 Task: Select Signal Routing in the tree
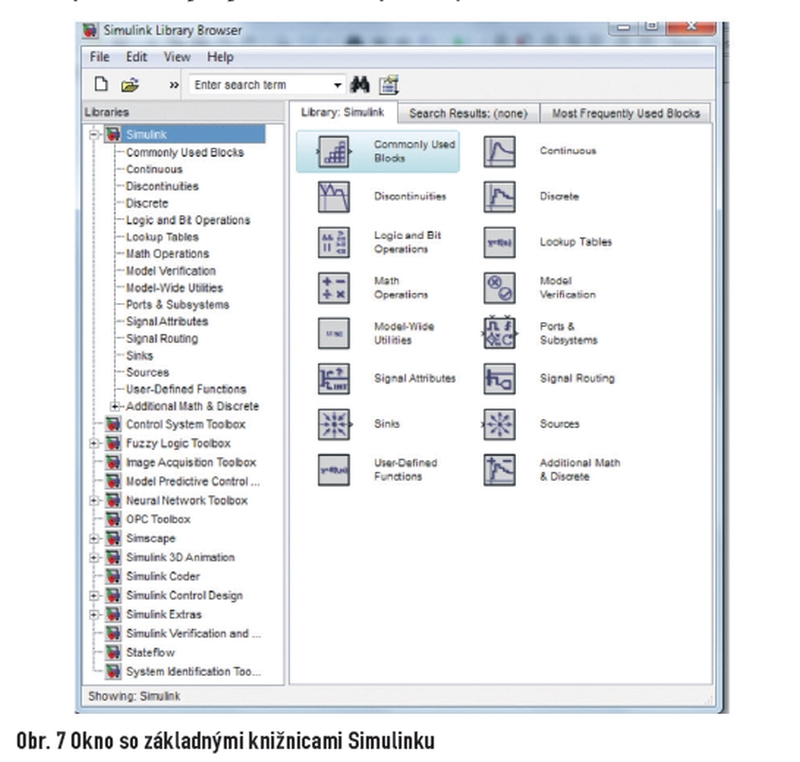tap(162, 339)
